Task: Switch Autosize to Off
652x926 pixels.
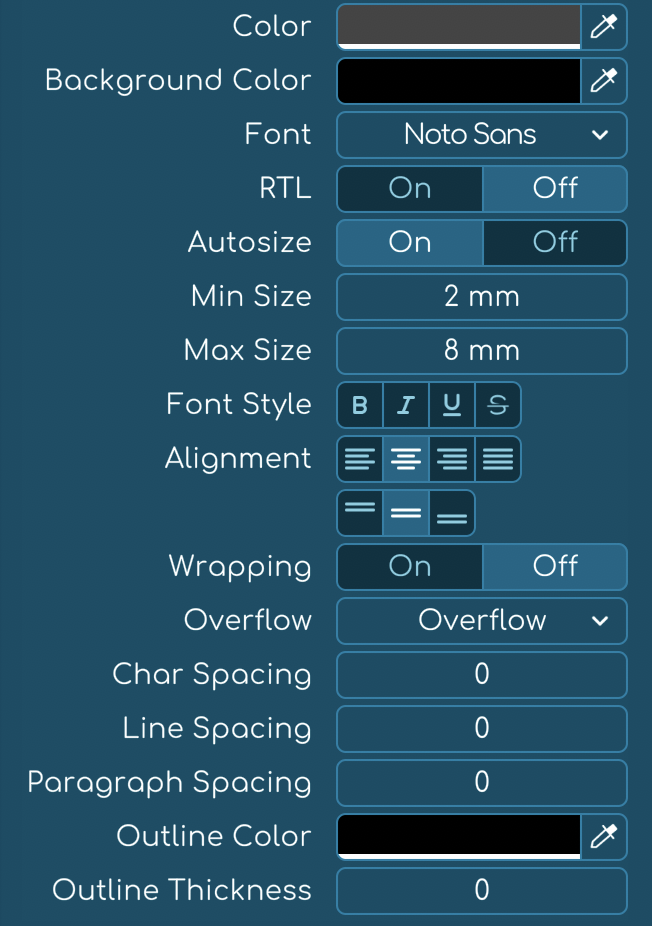Action: (x=555, y=243)
